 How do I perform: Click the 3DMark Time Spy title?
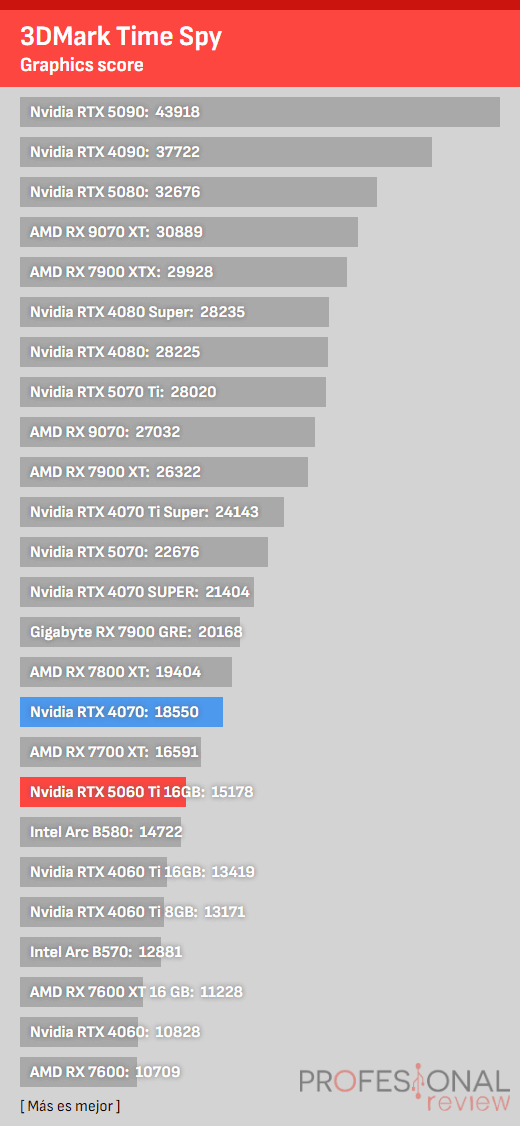tap(121, 36)
